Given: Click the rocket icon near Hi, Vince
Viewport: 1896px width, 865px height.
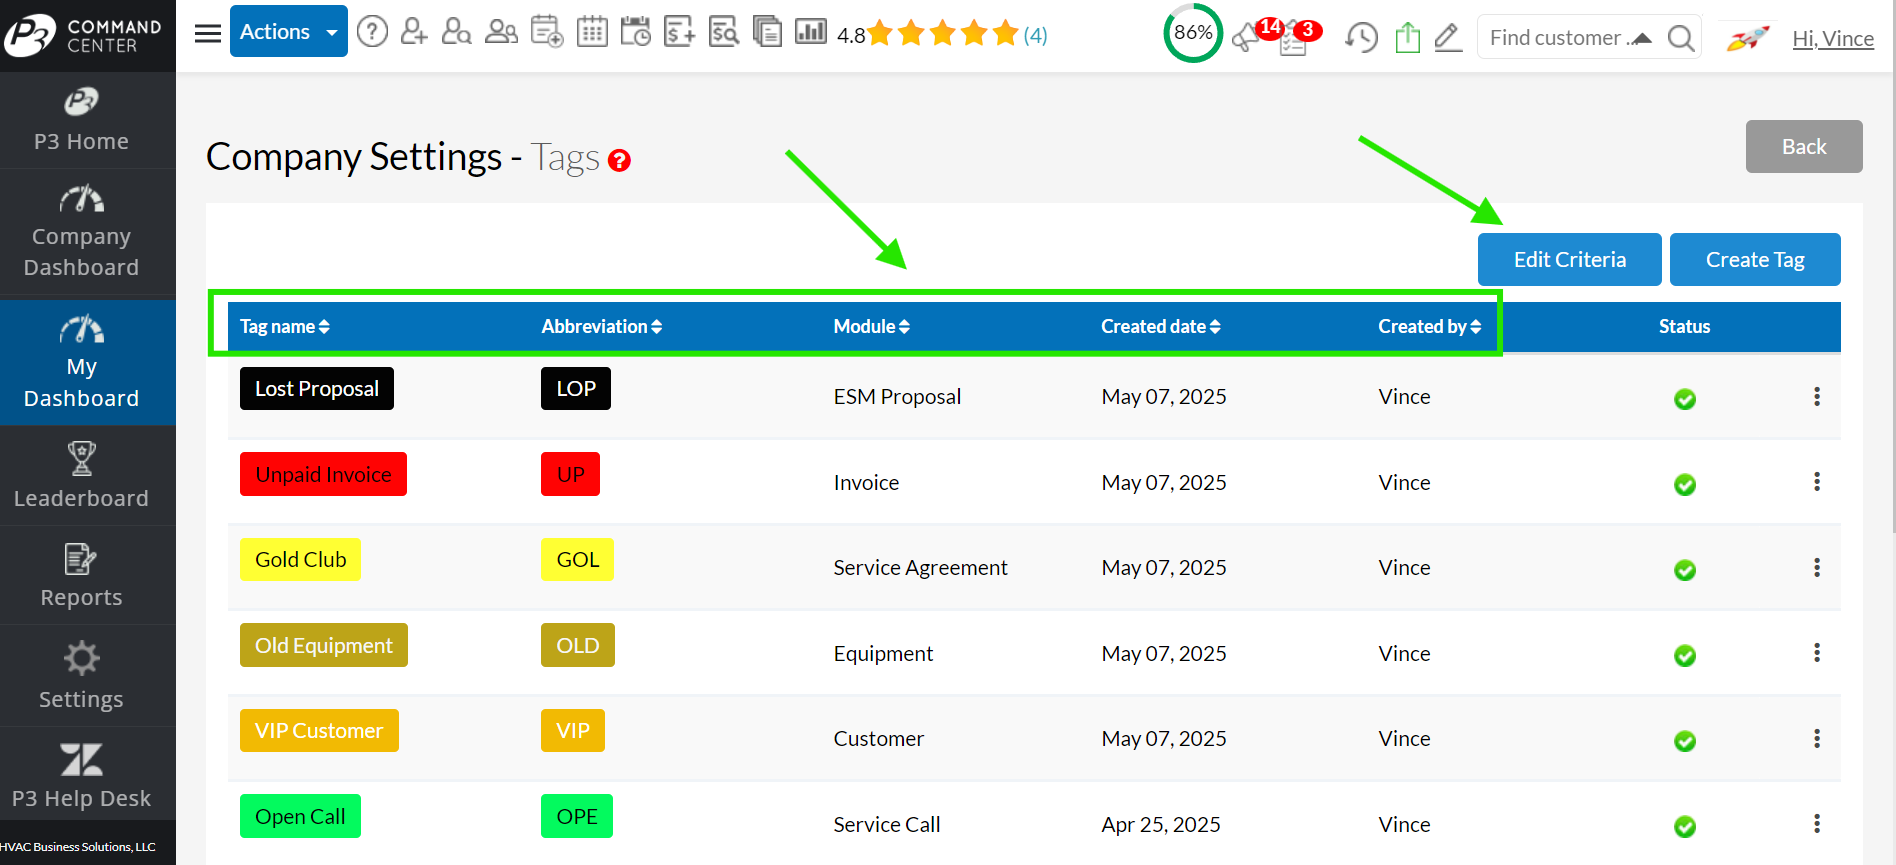Looking at the screenshot, I should pos(1747,38).
